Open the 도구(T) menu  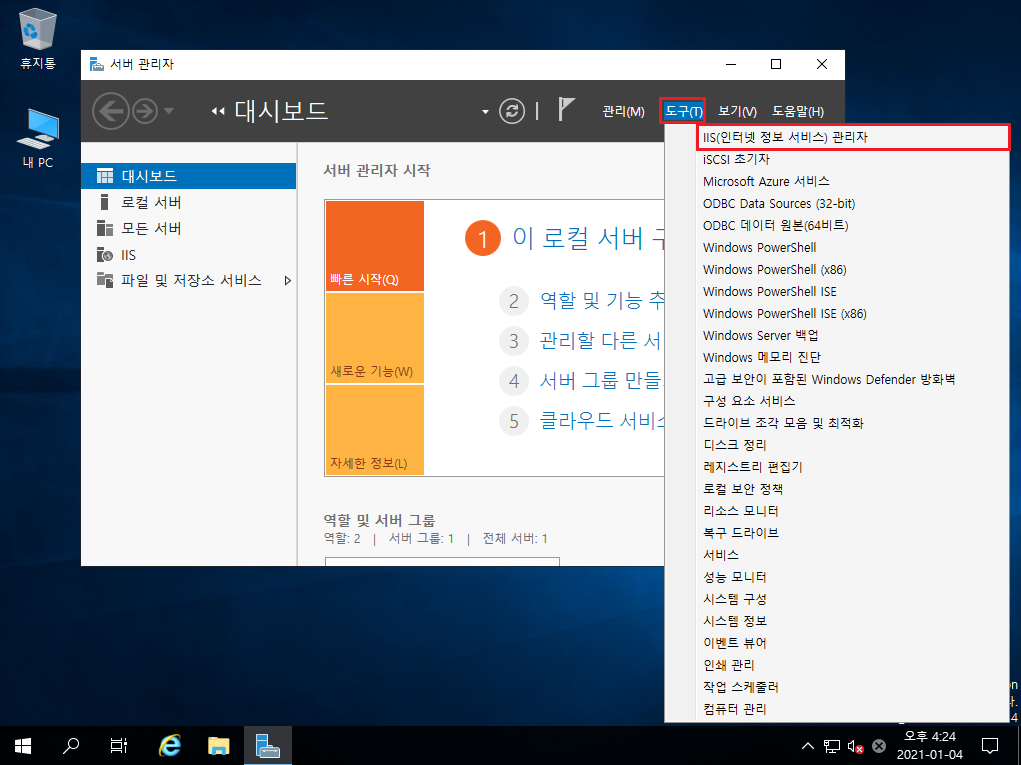(x=683, y=111)
